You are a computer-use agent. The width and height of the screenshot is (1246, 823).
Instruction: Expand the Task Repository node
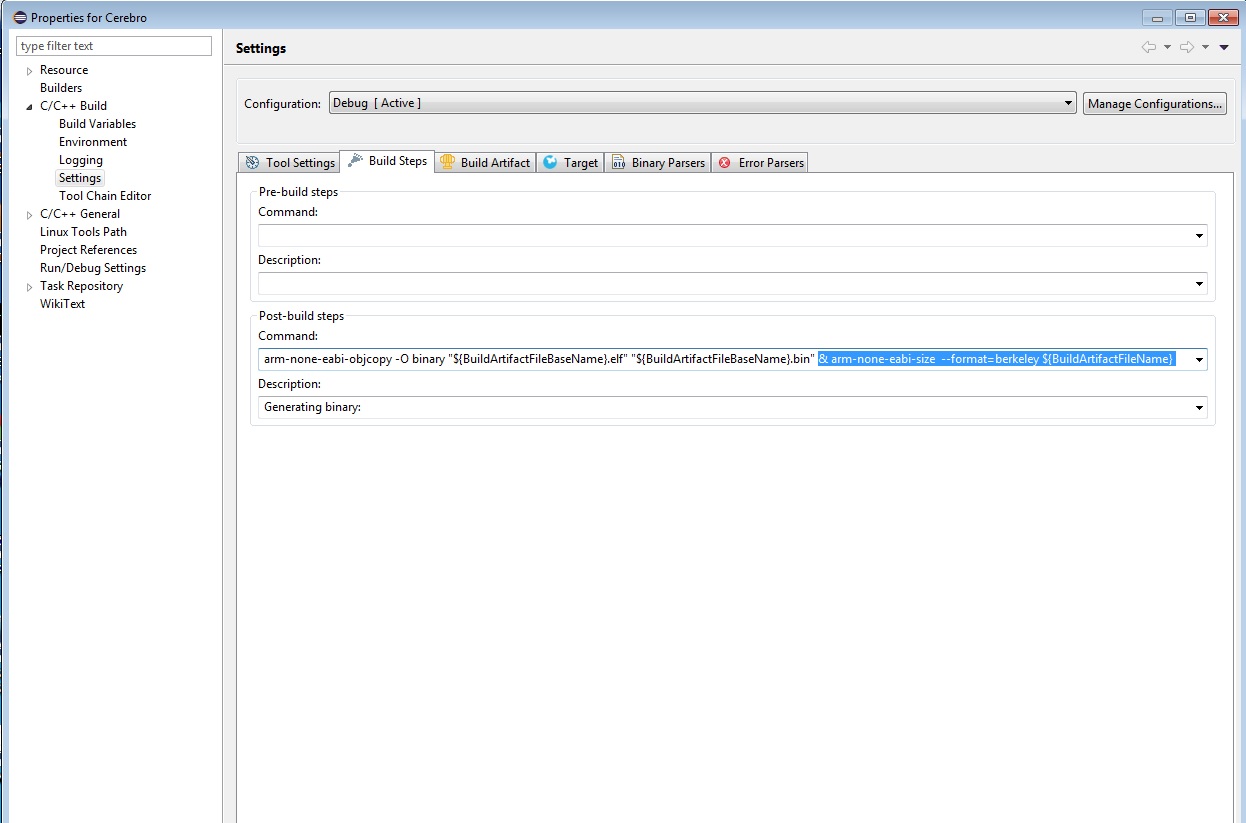pyautogui.click(x=29, y=287)
